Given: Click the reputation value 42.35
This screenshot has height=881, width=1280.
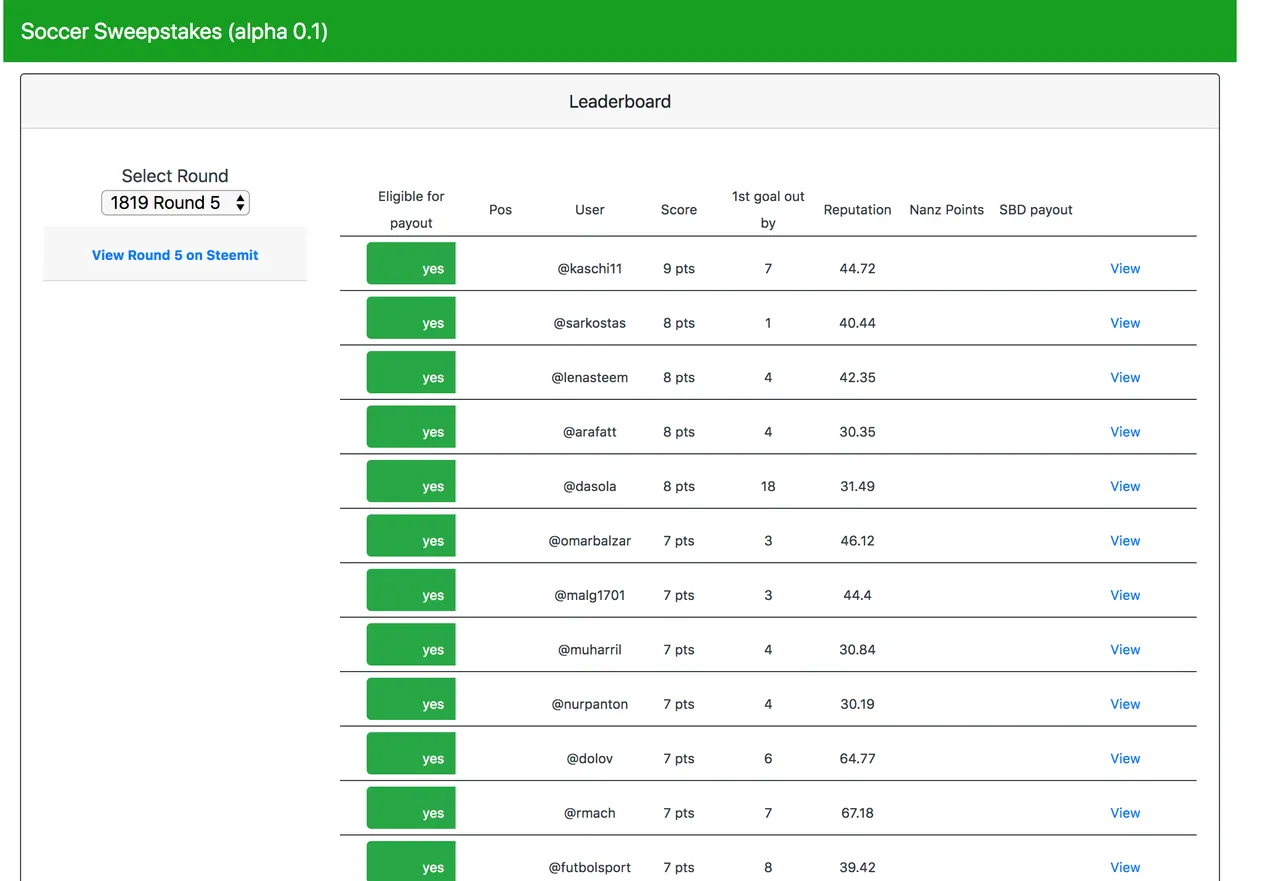Looking at the screenshot, I should pyautogui.click(x=858, y=377).
